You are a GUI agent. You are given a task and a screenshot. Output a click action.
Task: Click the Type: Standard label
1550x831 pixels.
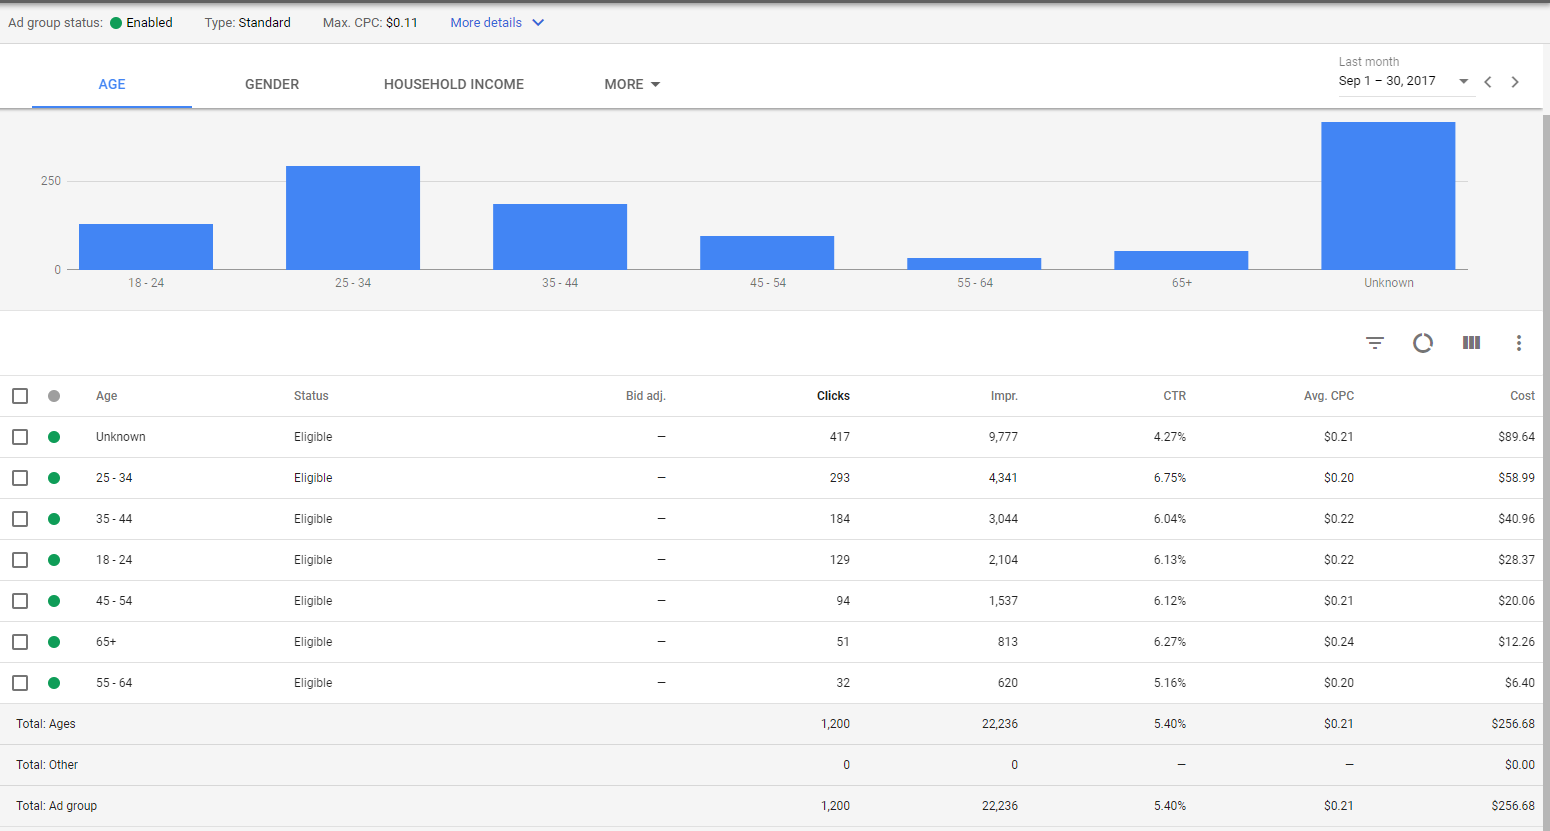(x=247, y=22)
